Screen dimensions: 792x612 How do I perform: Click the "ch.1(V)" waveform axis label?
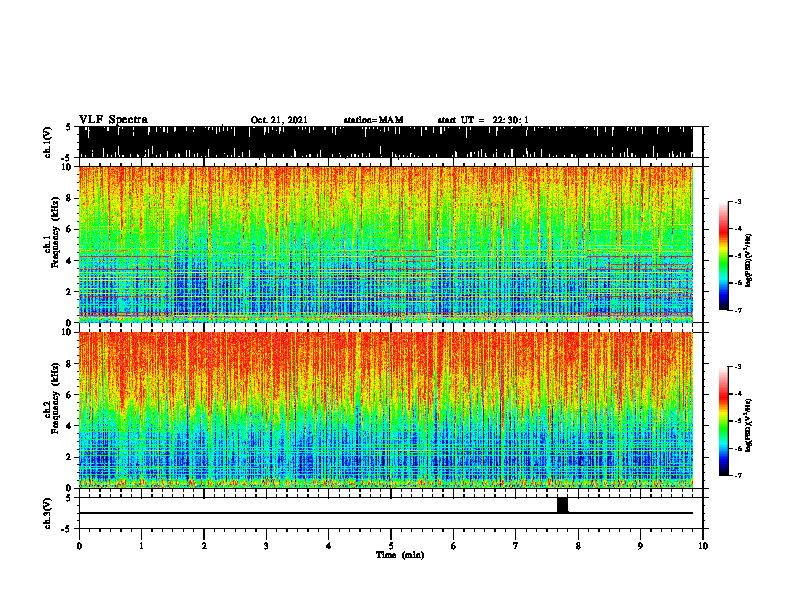48,142
